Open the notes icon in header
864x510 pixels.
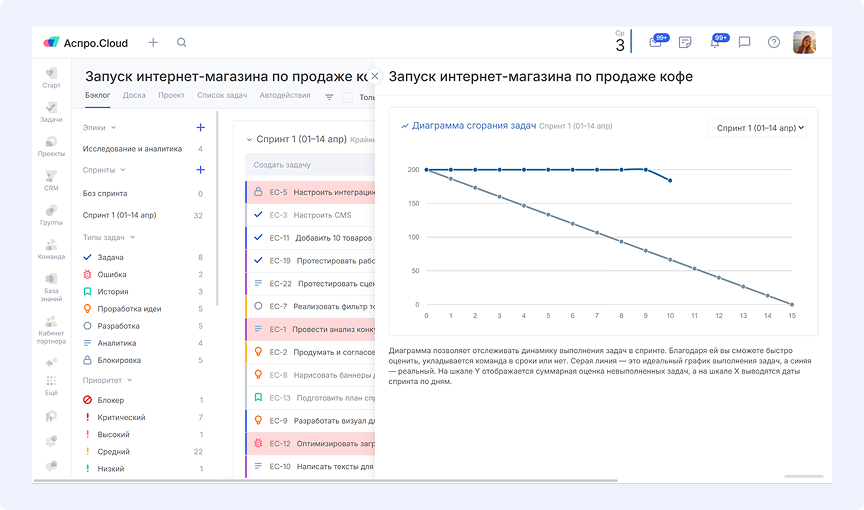tap(685, 42)
